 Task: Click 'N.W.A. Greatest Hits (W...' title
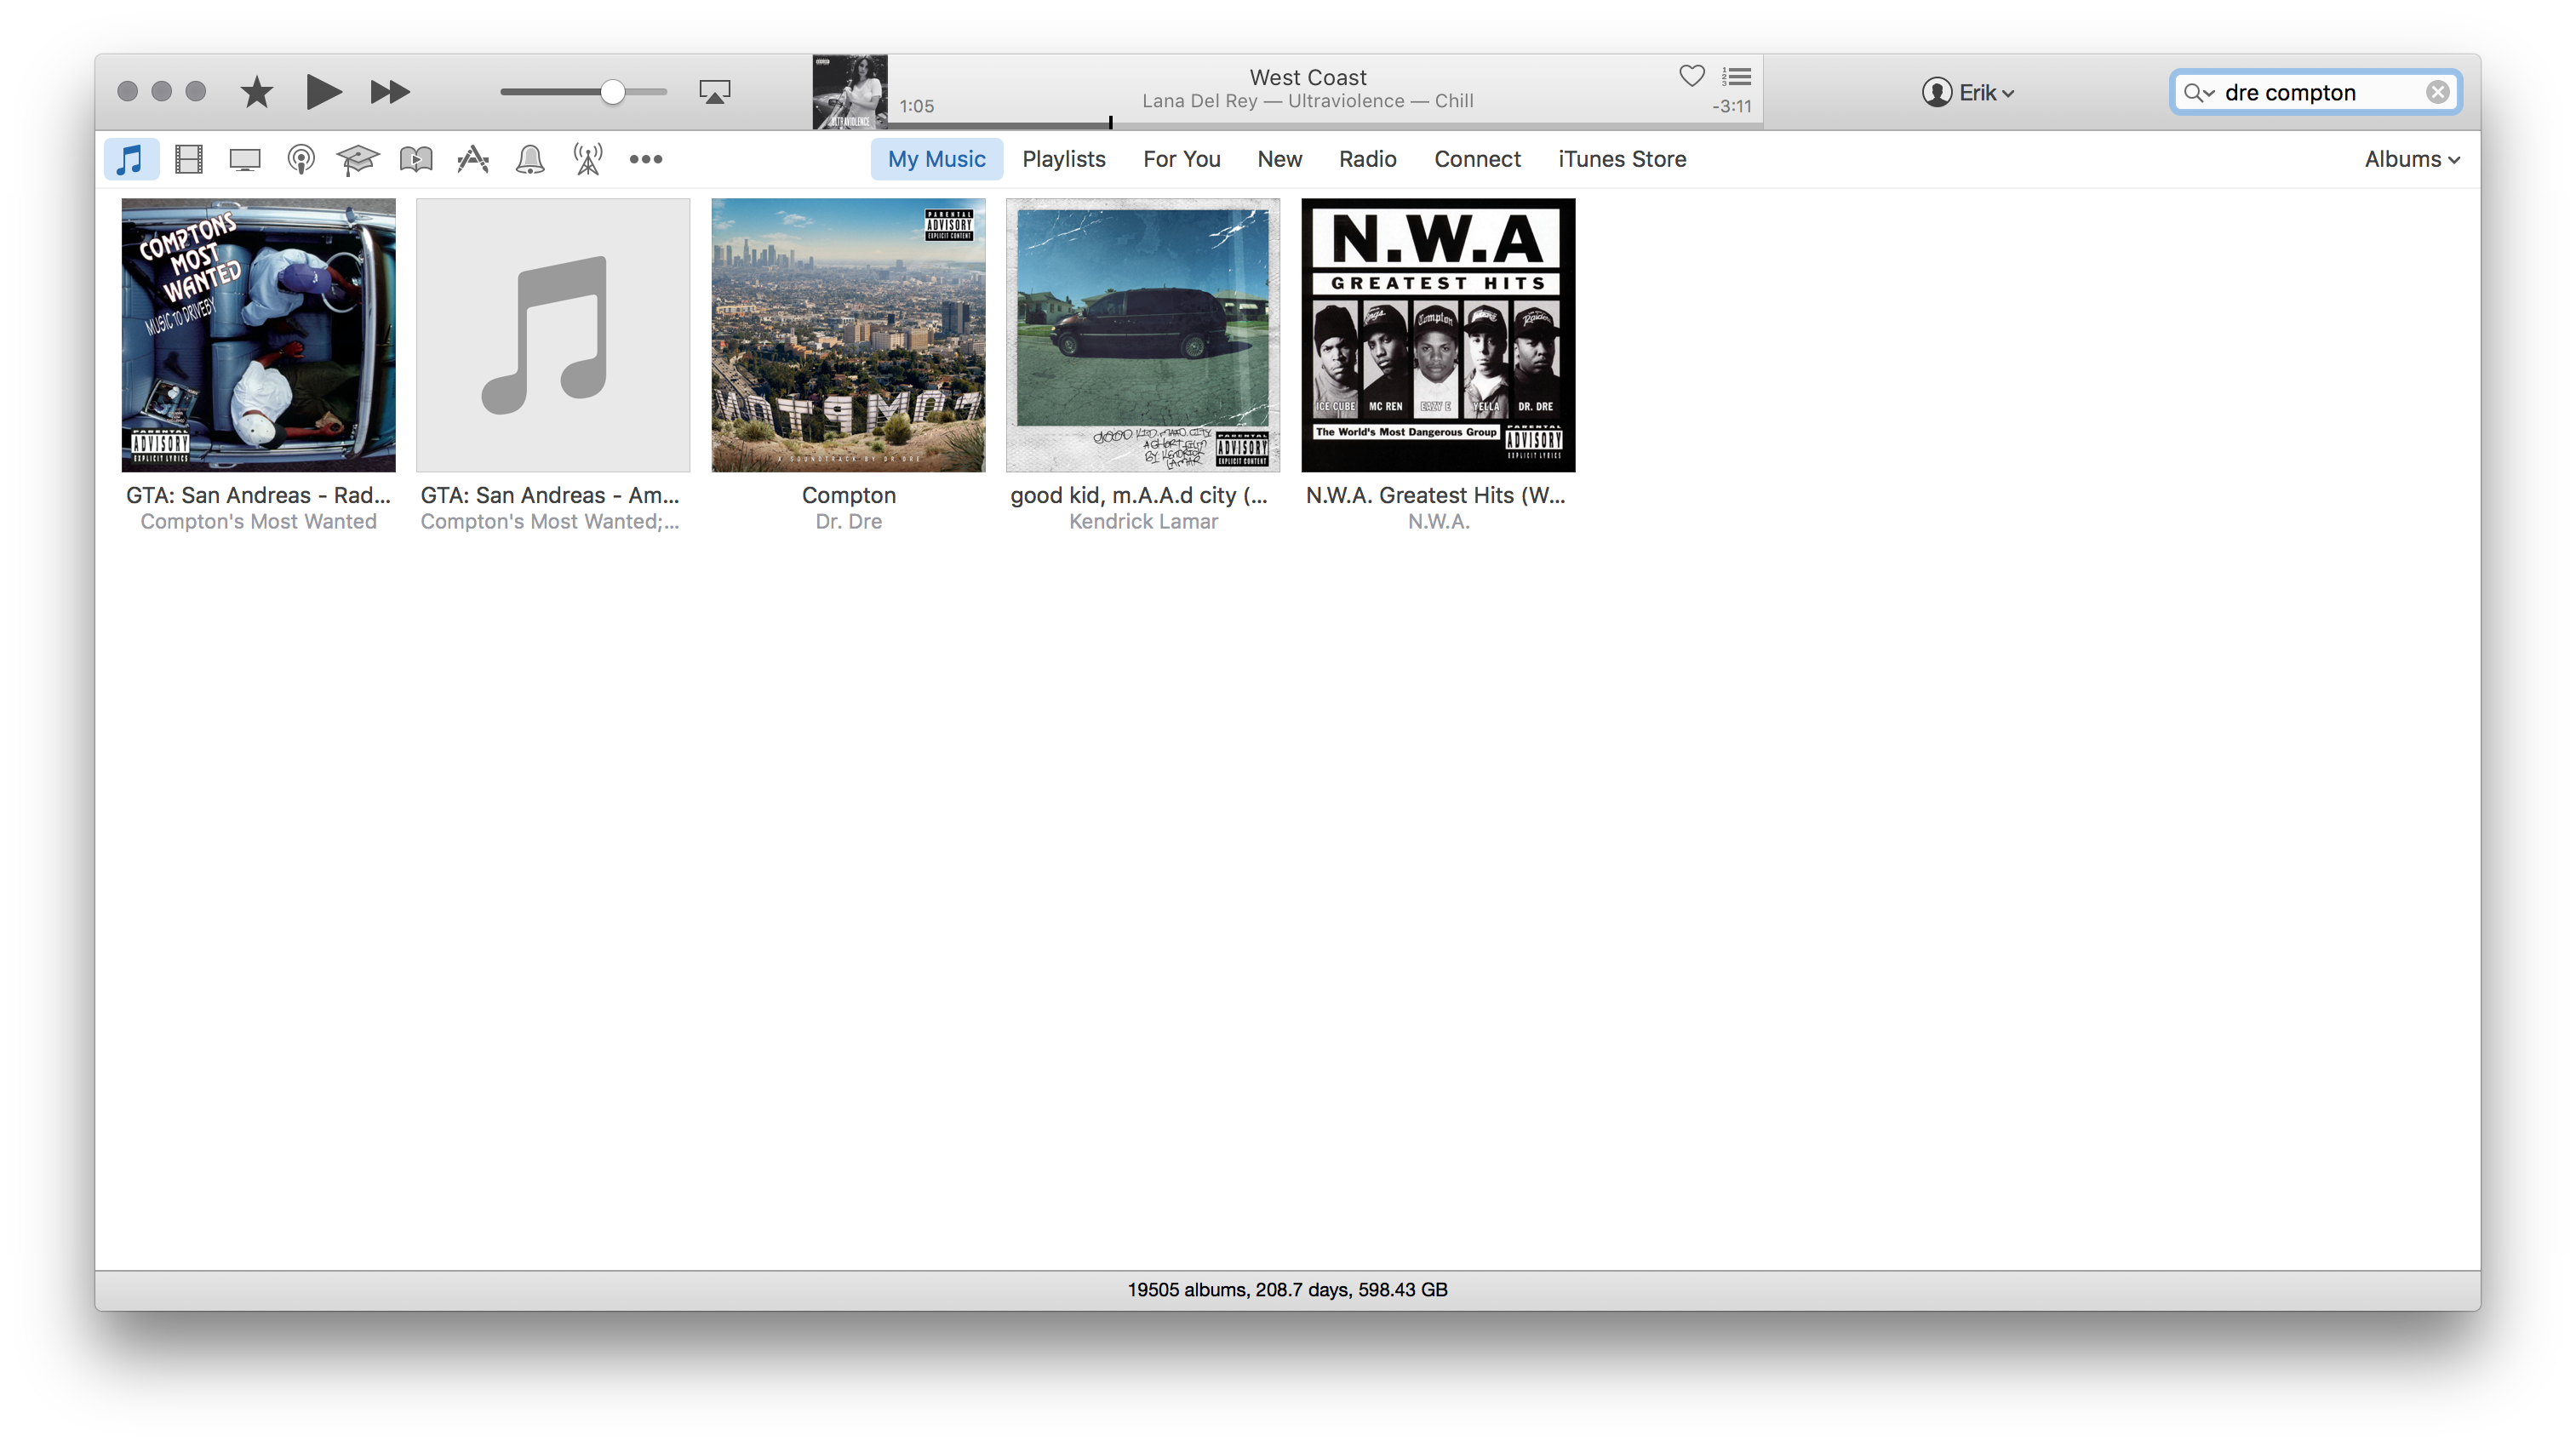click(x=1436, y=495)
